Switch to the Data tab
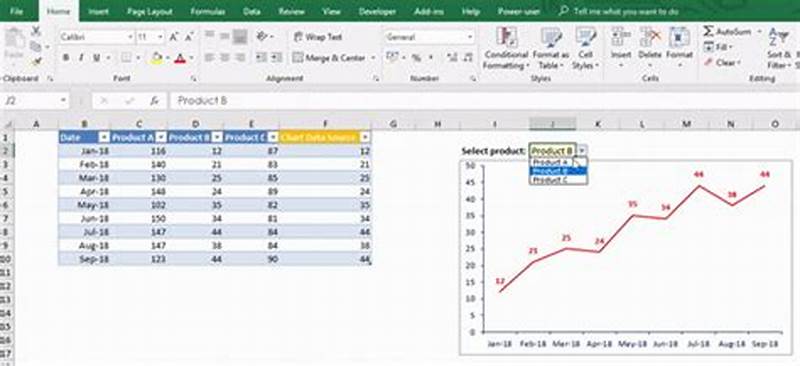 (x=252, y=11)
